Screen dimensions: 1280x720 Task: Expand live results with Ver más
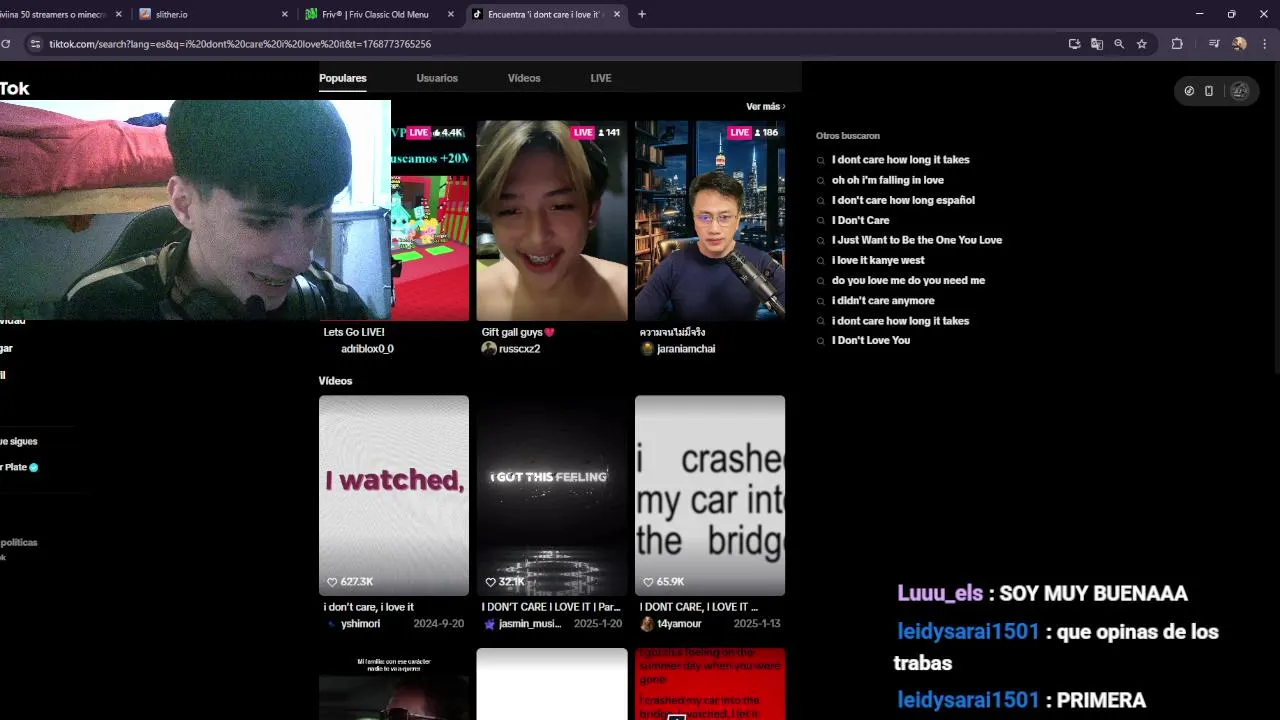pos(765,107)
